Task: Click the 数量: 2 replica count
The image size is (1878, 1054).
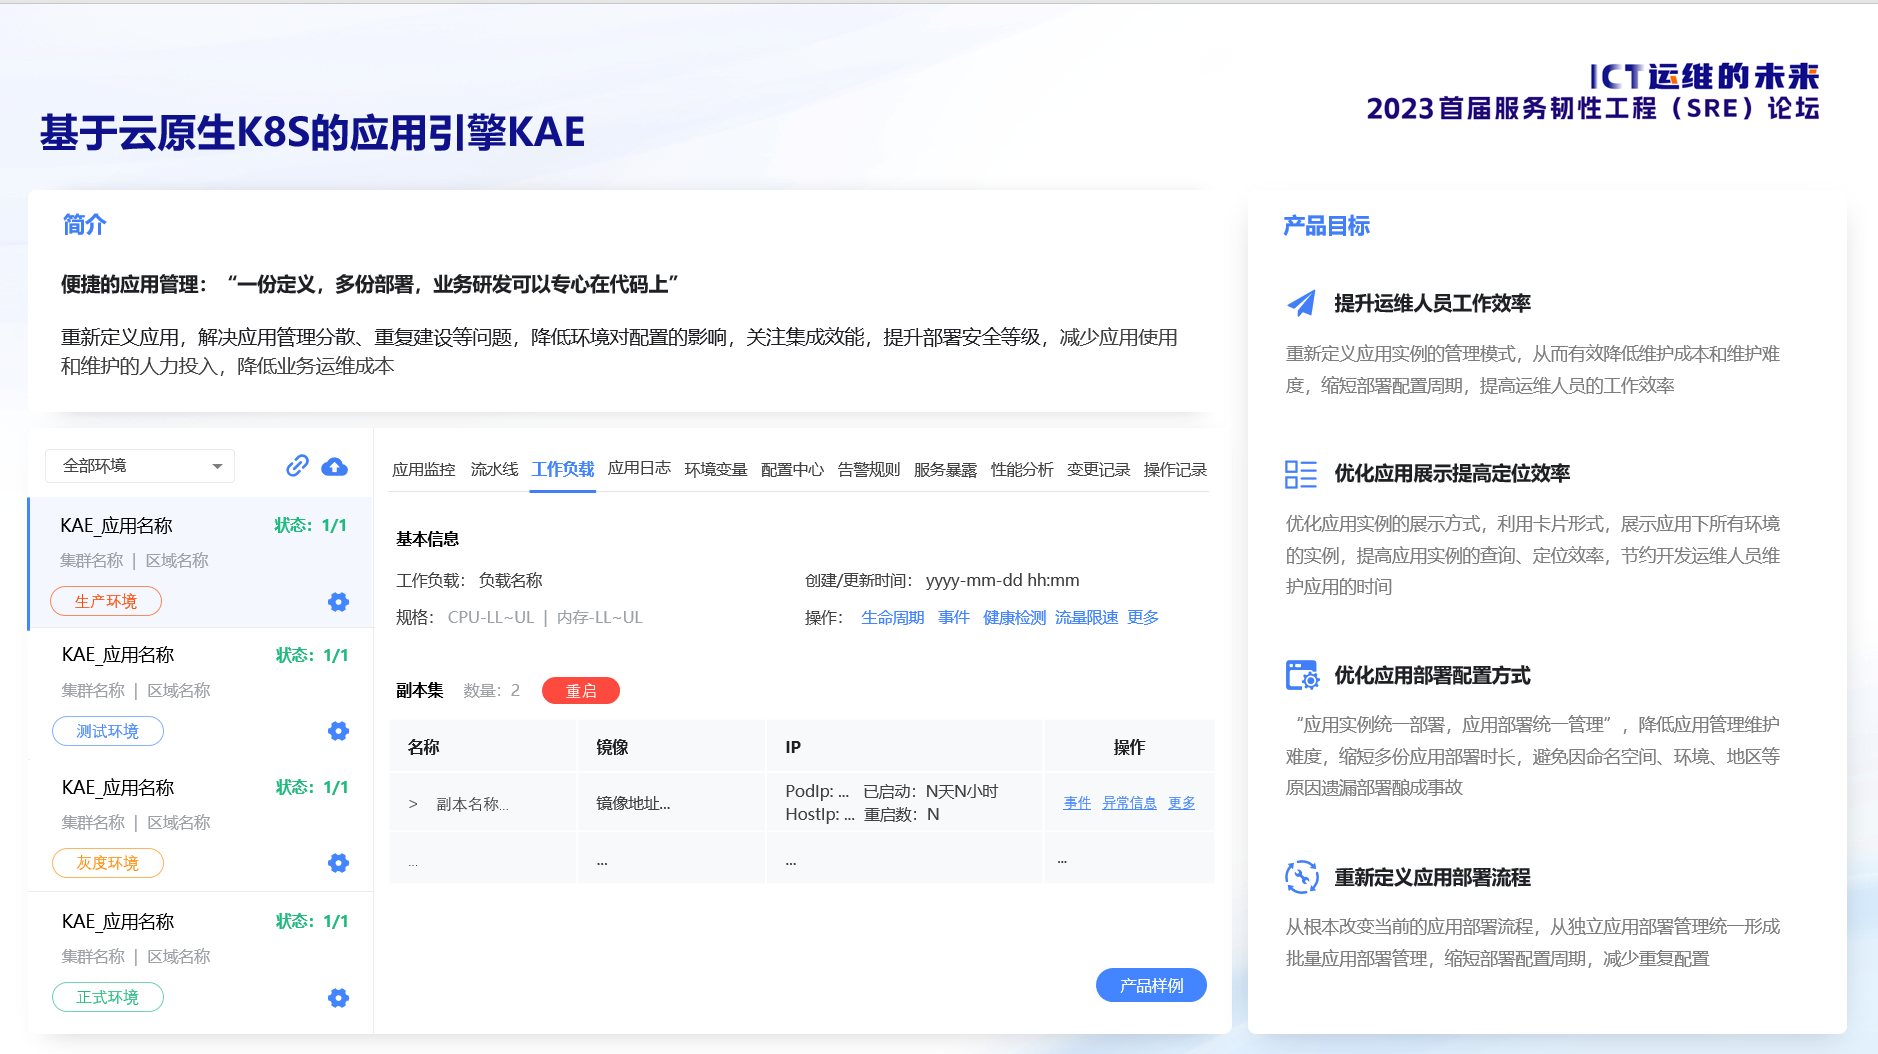Action: 492,690
